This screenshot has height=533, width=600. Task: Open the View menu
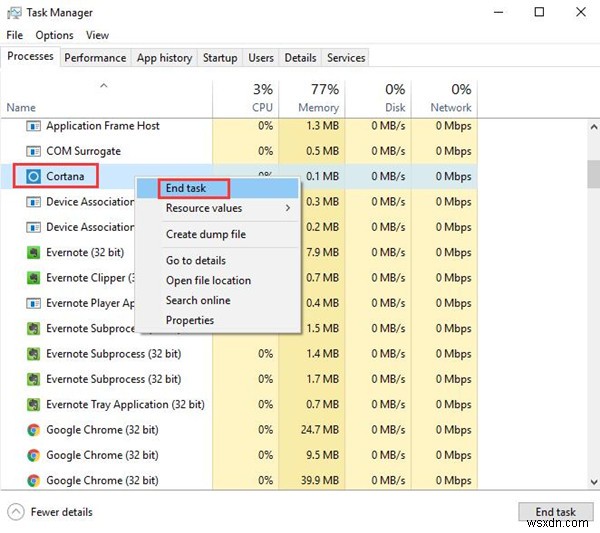coord(97,35)
